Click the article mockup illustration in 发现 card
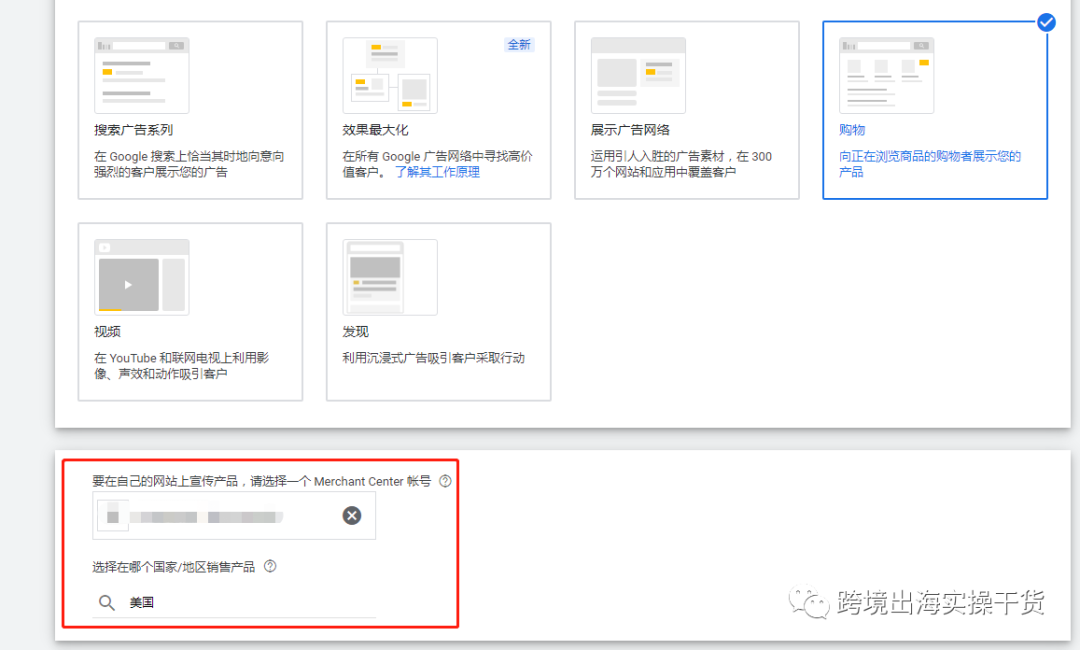This screenshot has height=650, width=1080. click(x=389, y=277)
